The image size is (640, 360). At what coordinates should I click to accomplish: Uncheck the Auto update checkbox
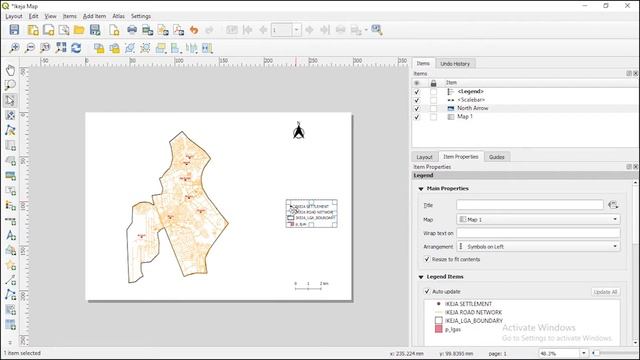click(x=427, y=291)
